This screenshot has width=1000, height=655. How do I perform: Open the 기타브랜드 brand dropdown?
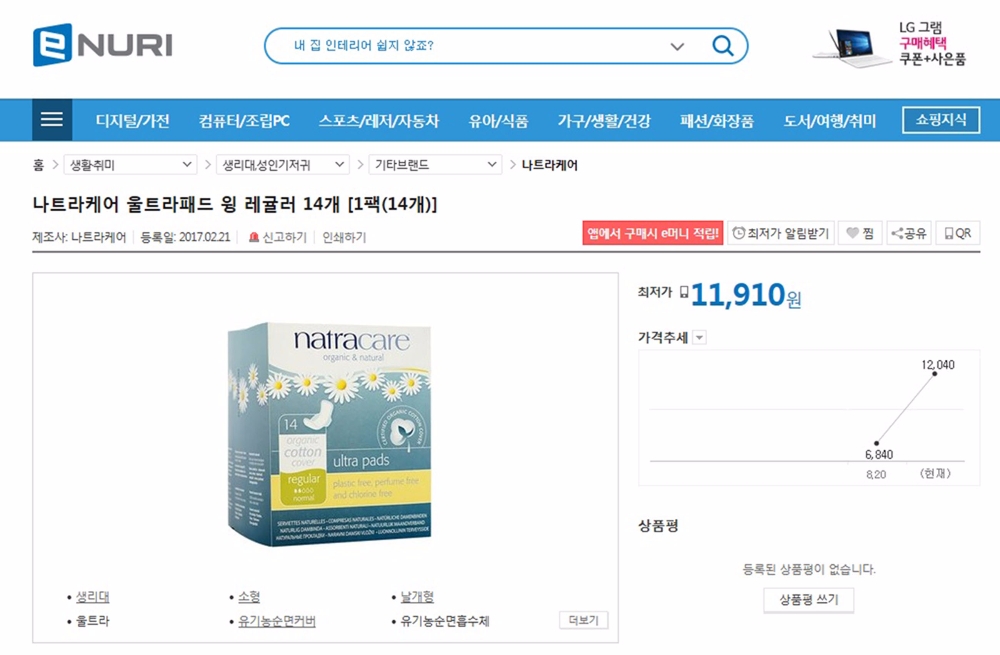pos(435,165)
